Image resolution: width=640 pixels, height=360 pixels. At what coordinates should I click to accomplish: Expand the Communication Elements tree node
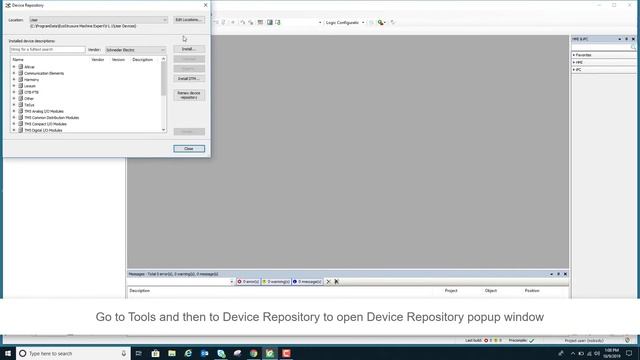14,73
